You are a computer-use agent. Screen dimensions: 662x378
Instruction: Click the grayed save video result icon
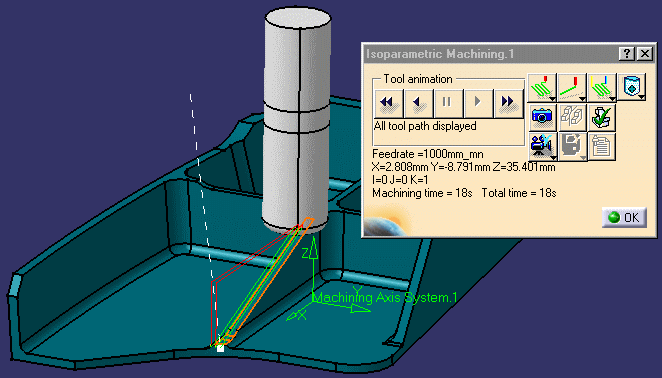tap(572, 146)
